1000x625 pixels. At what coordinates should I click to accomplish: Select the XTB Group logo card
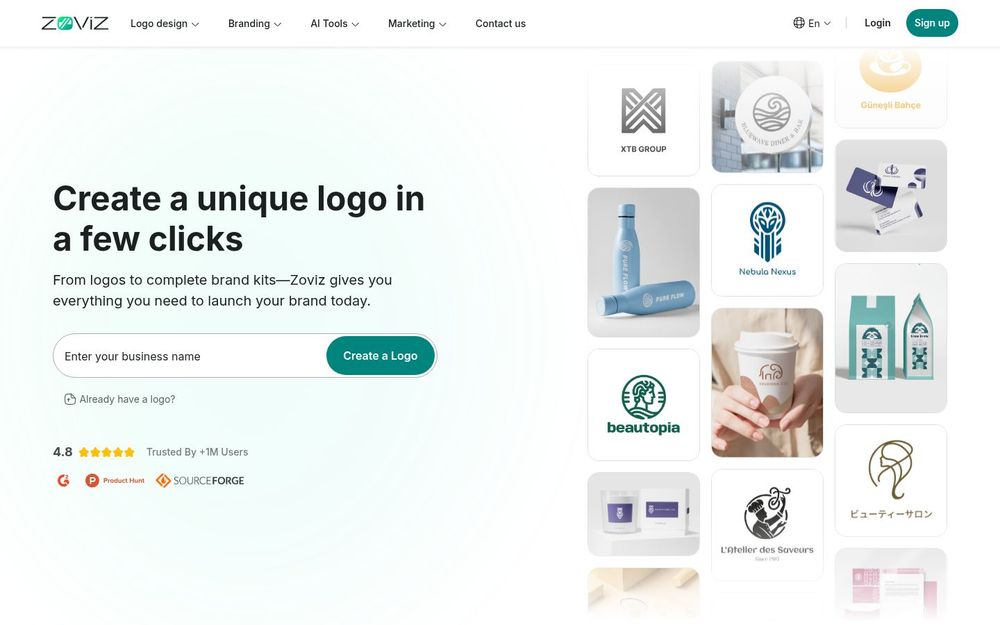pos(643,120)
